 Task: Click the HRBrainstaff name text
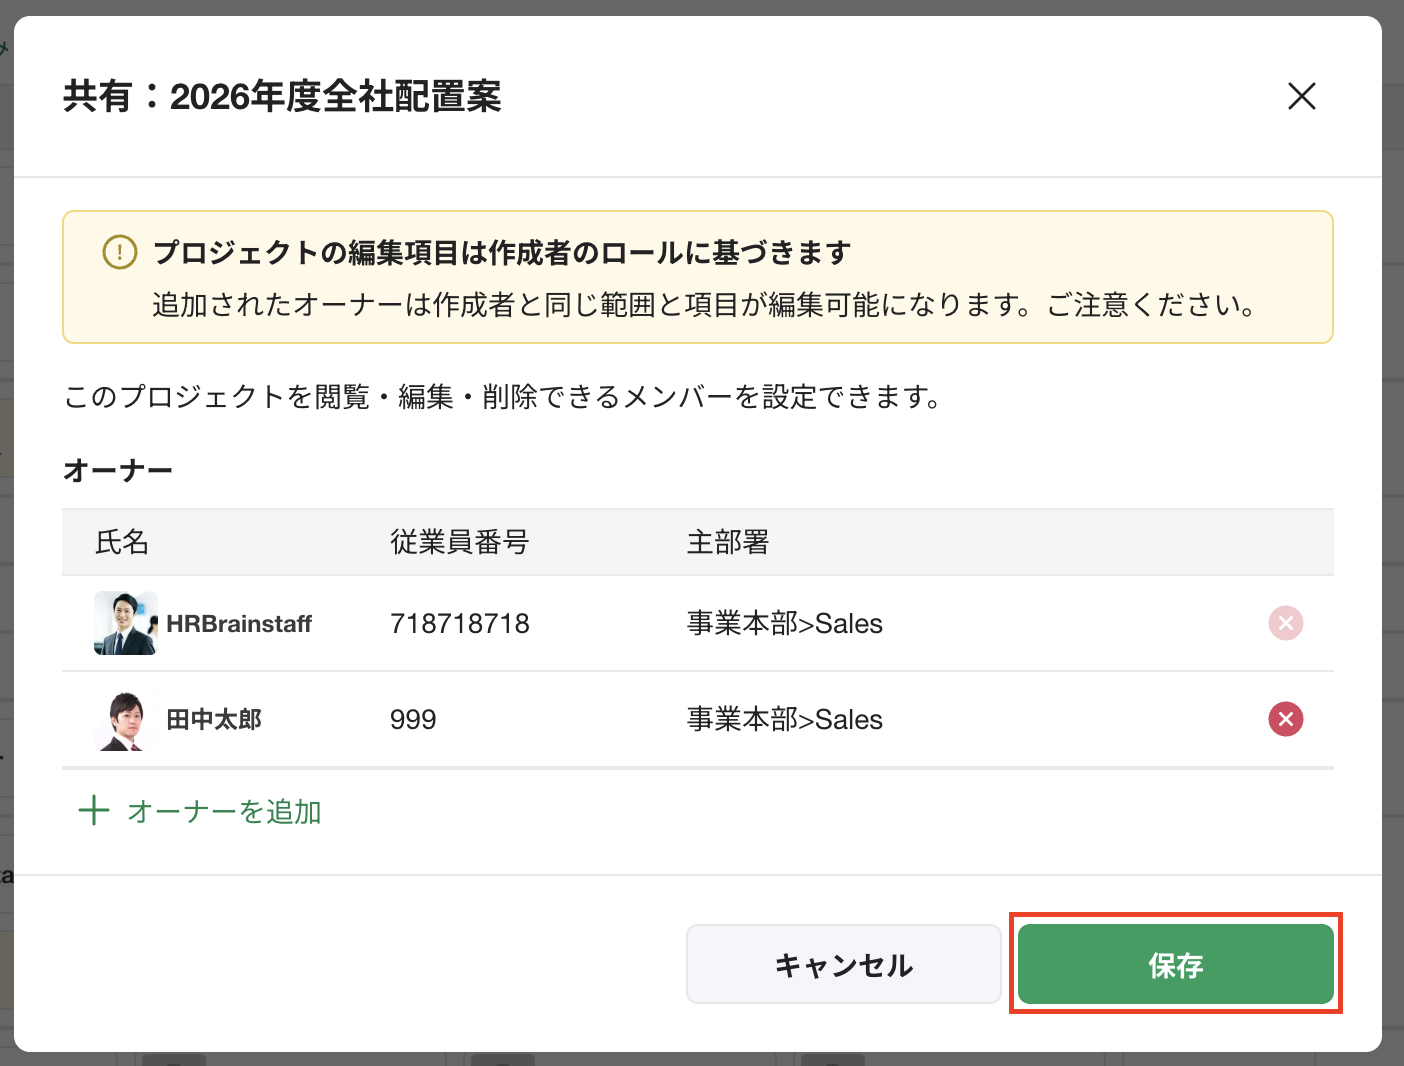tap(239, 624)
